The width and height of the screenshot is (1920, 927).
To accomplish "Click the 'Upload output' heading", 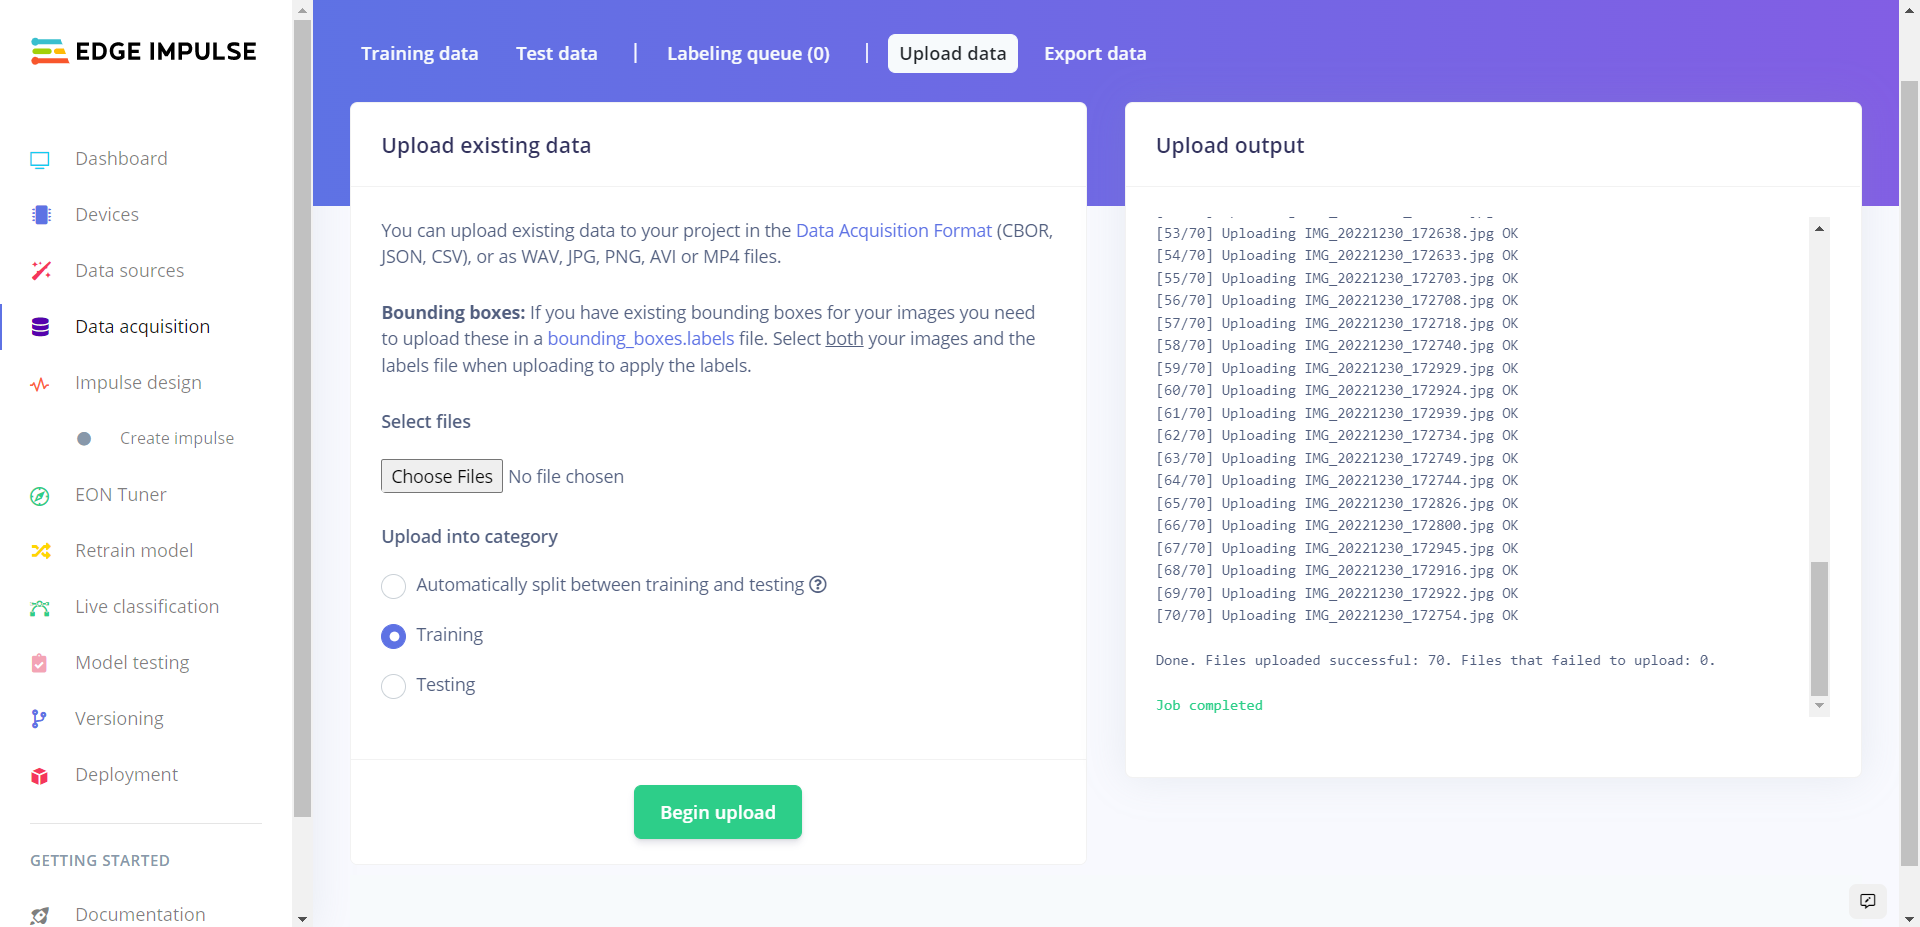I will (1230, 146).
